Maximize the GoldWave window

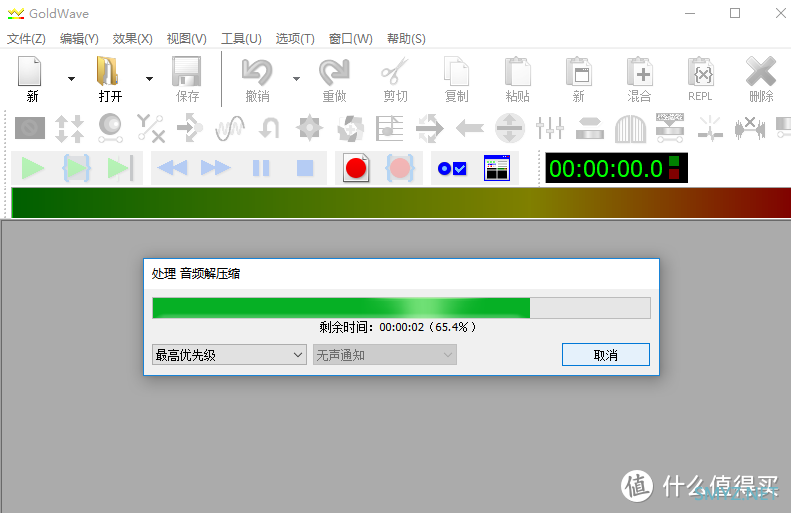(735, 13)
